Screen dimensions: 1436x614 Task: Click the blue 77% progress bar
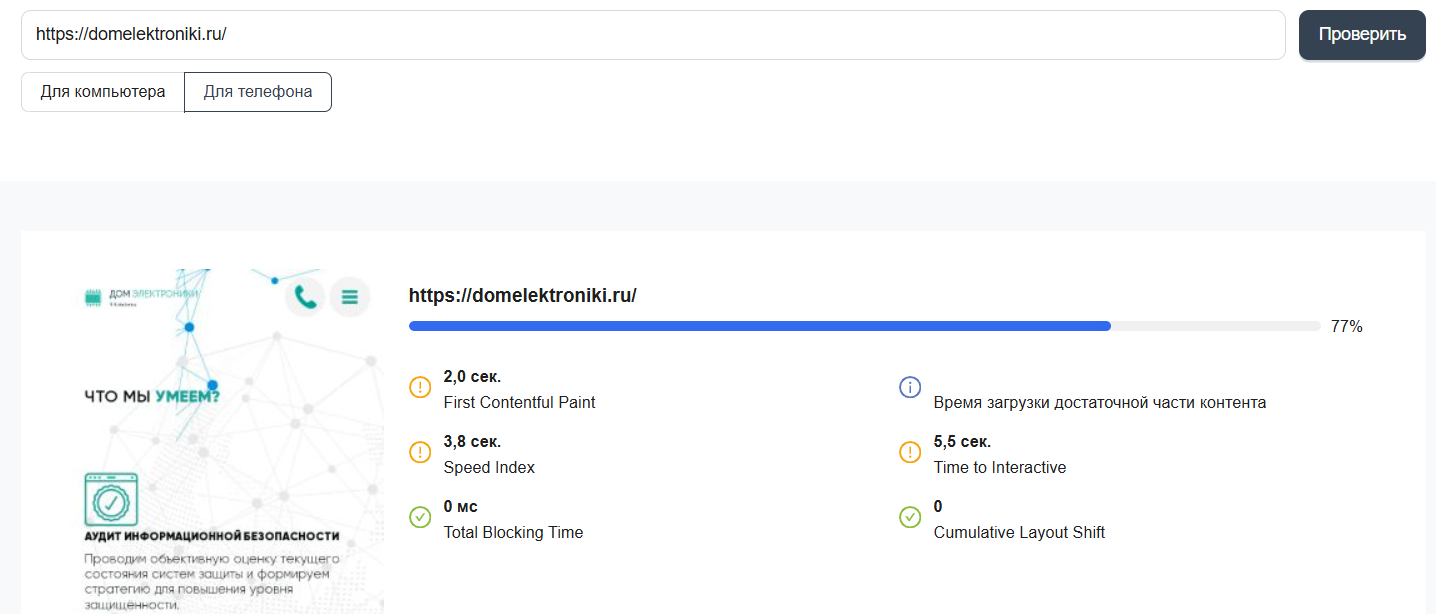[760, 326]
